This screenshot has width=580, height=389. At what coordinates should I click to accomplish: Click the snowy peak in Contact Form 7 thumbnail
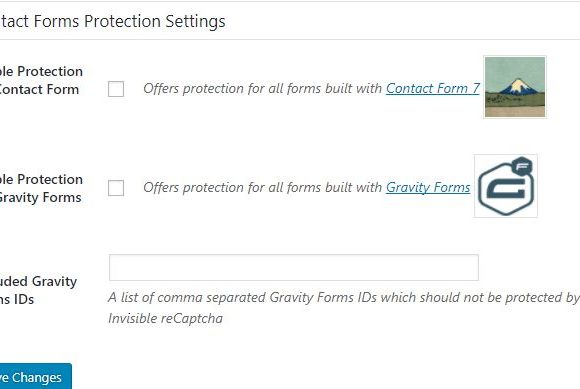tap(517, 85)
